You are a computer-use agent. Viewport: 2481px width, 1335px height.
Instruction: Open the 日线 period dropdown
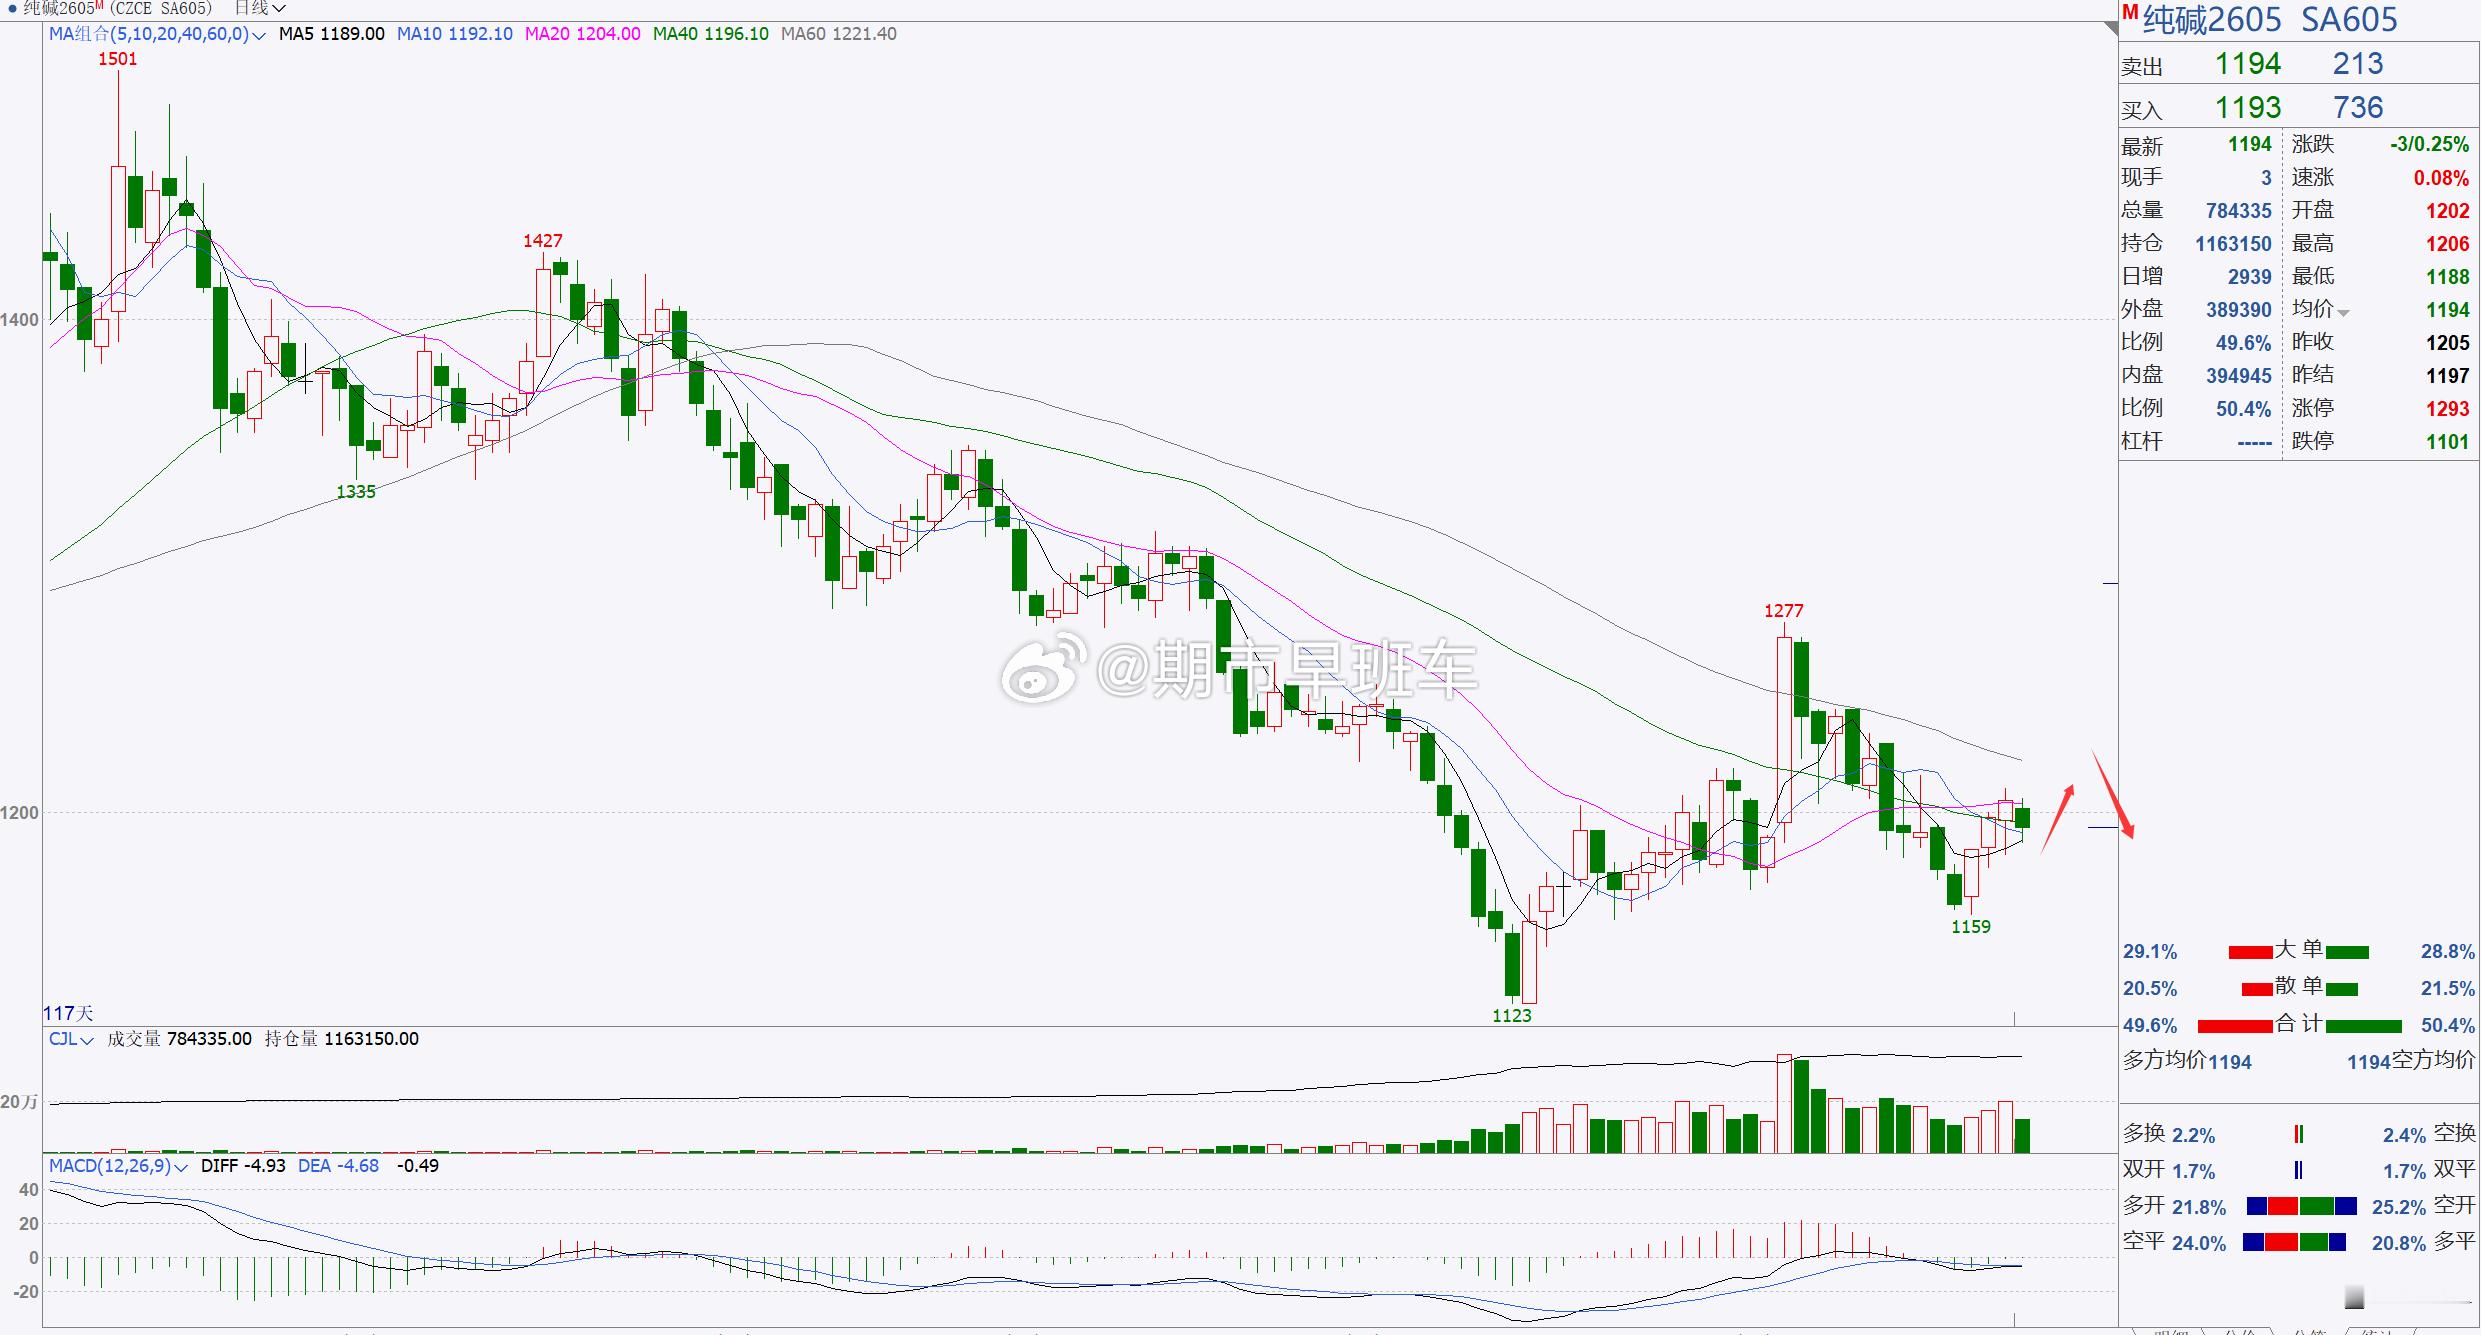[260, 8]
